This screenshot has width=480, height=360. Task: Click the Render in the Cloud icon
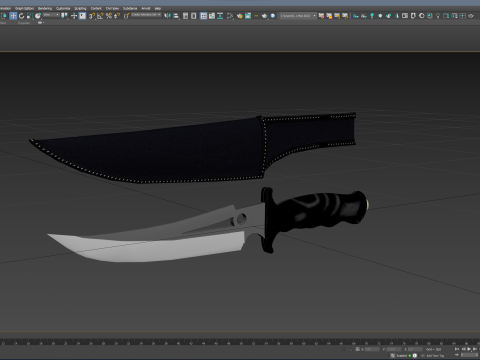[x=273, y=16]
